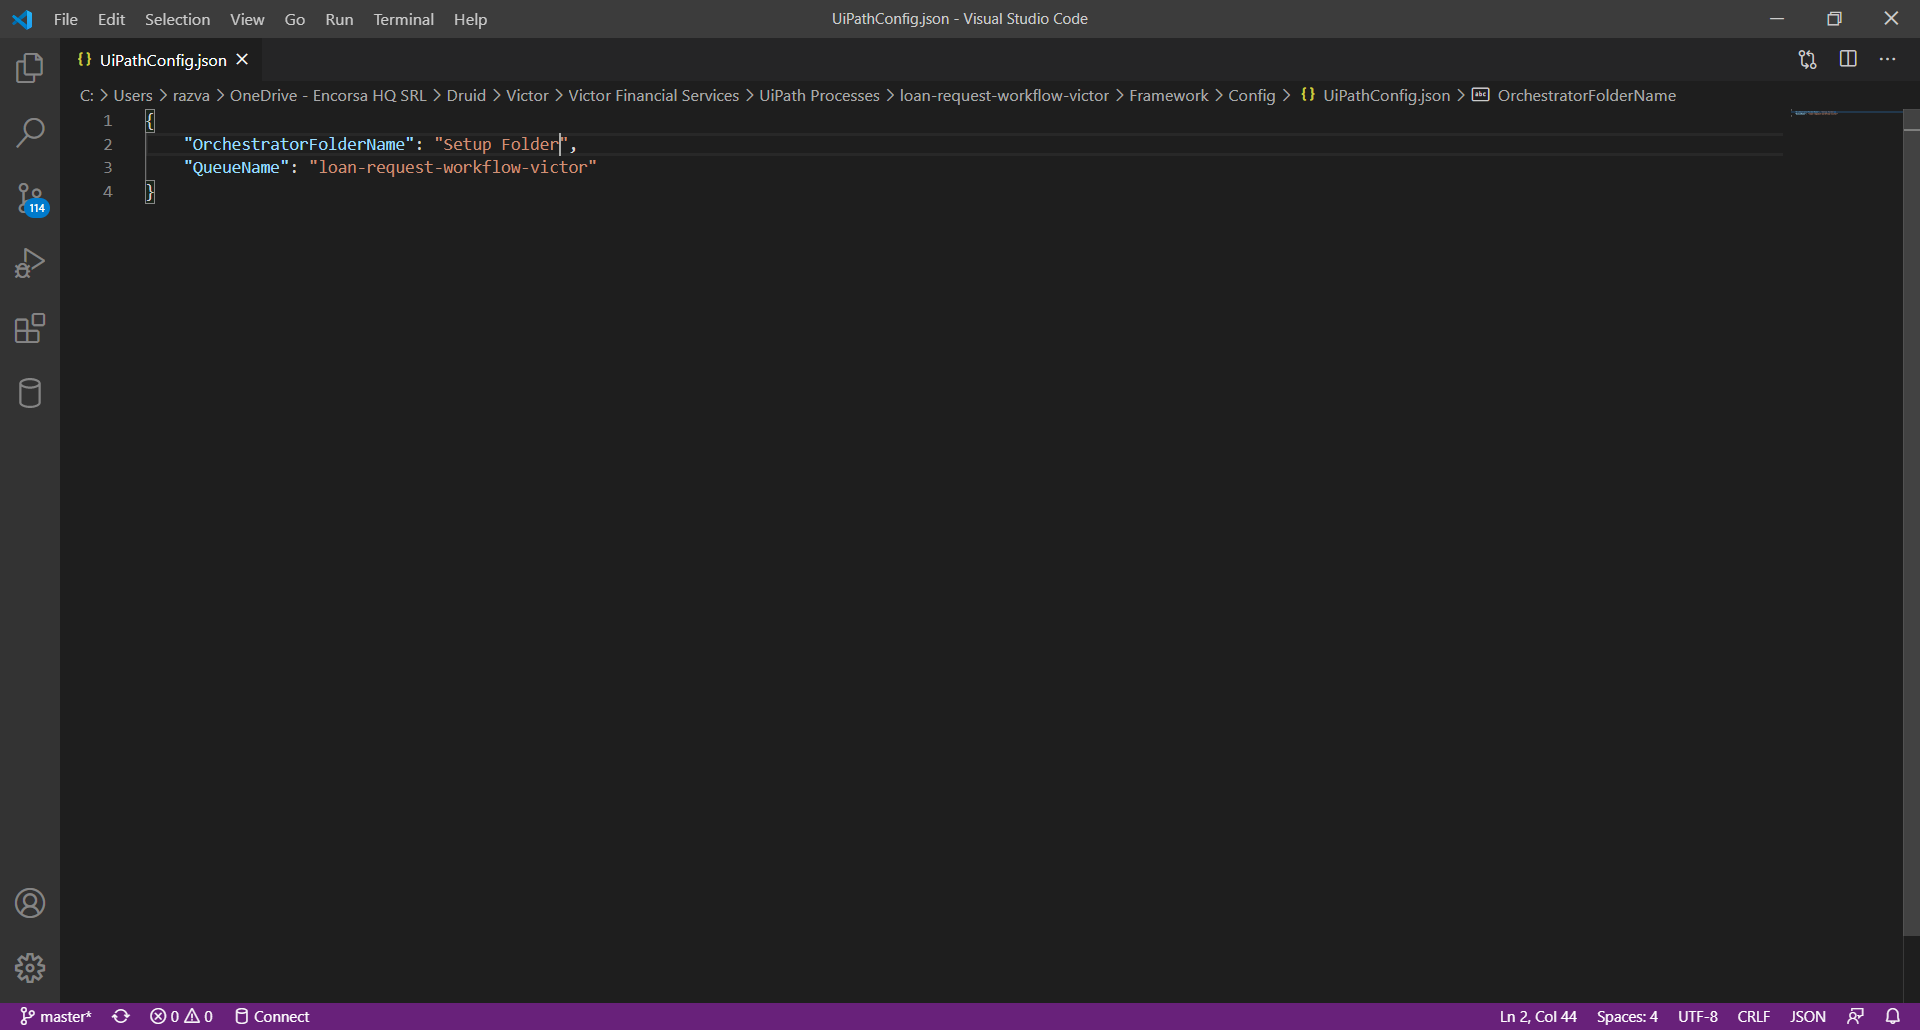Click the Users breadcrumb segment
The height and width of the screenshot is (1030, 1920).
[x=133, y=95]
